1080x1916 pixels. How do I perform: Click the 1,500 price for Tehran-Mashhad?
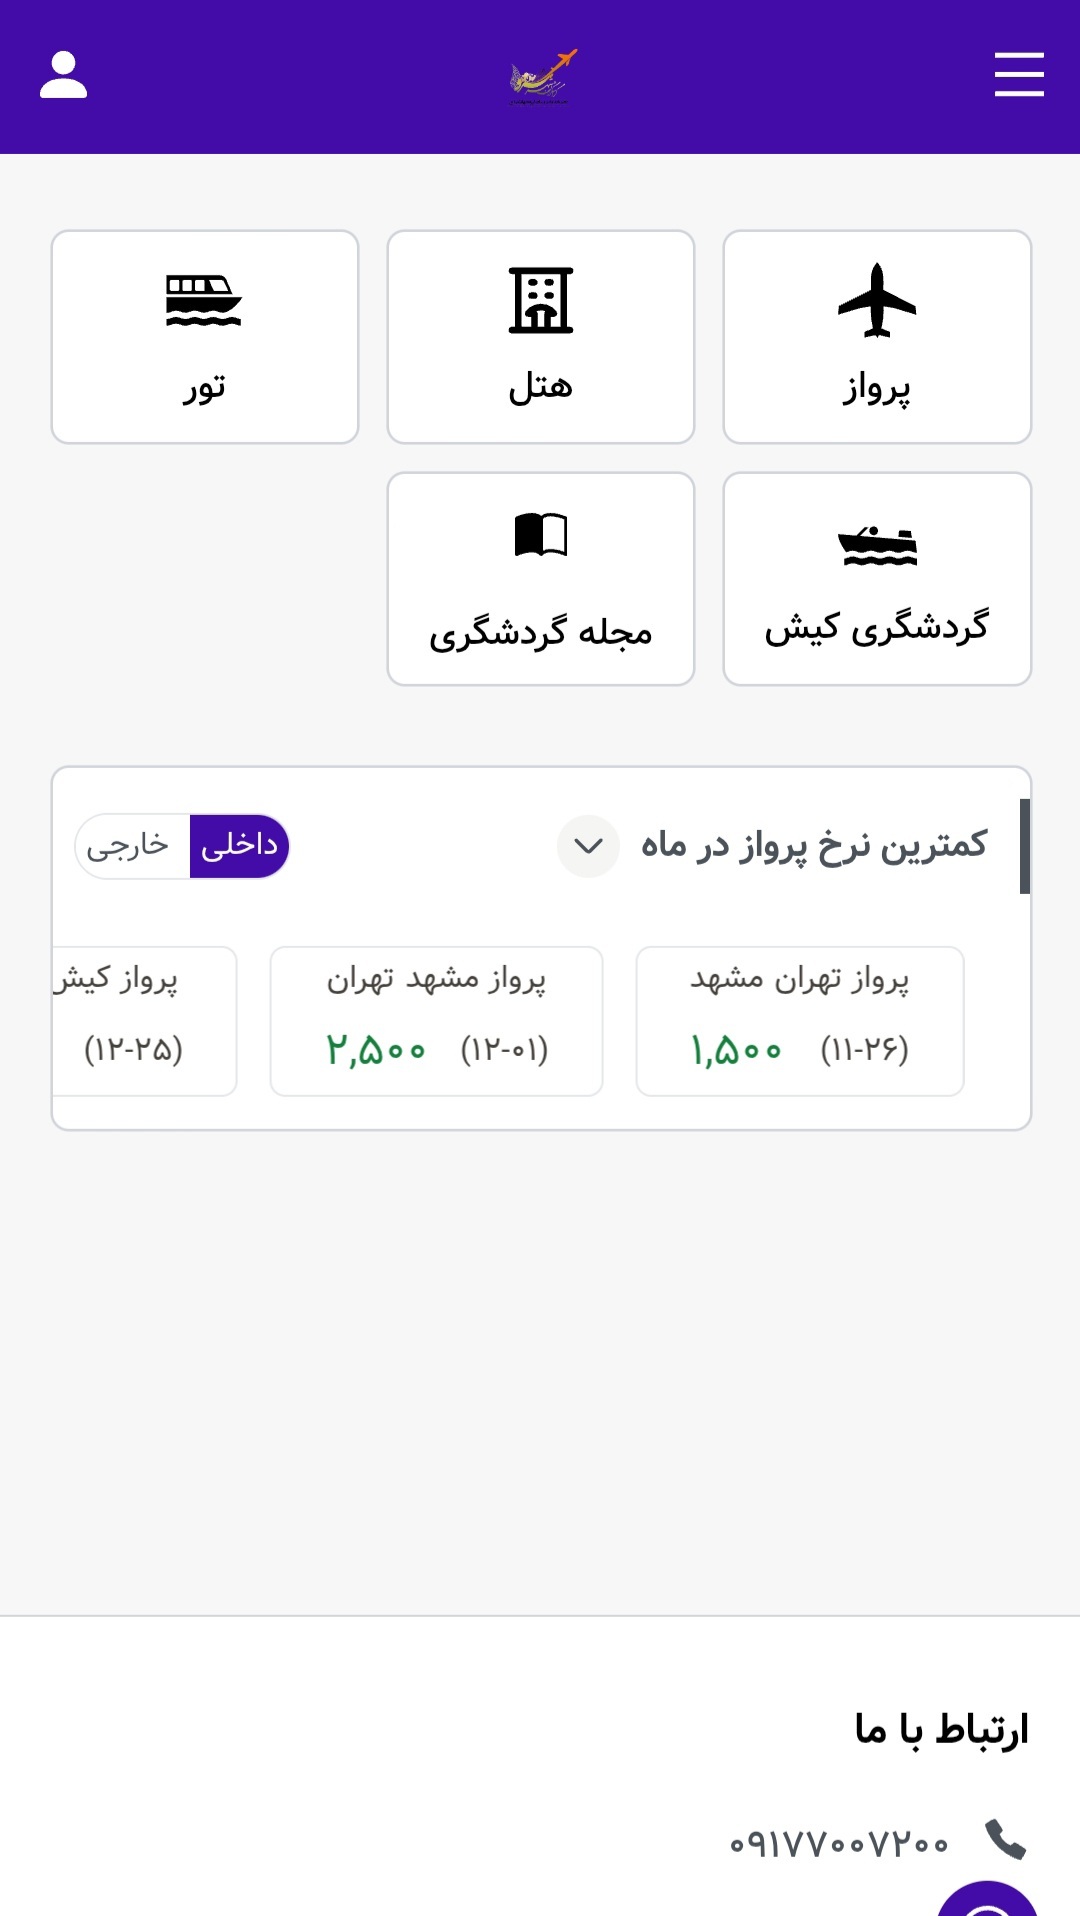click(x=736, y=1050)
